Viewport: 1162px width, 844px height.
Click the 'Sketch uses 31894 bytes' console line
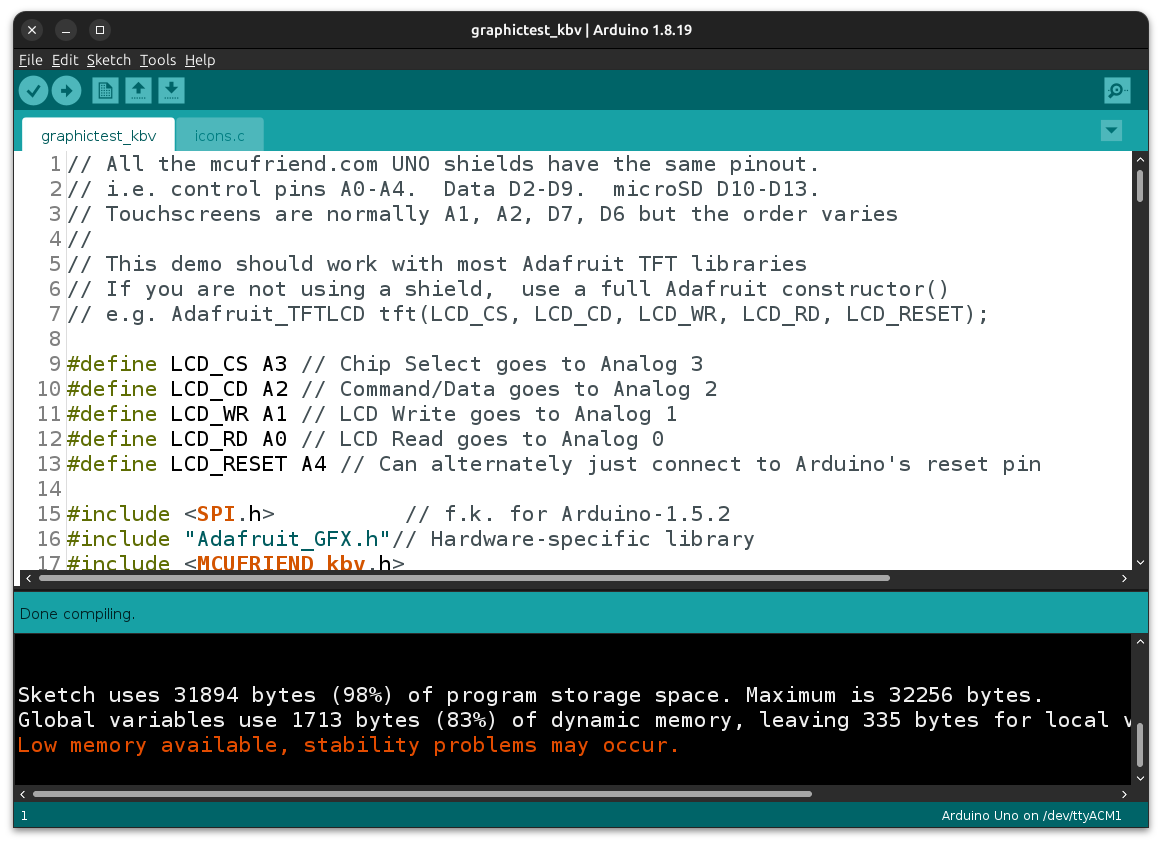(x=530, y=694)
